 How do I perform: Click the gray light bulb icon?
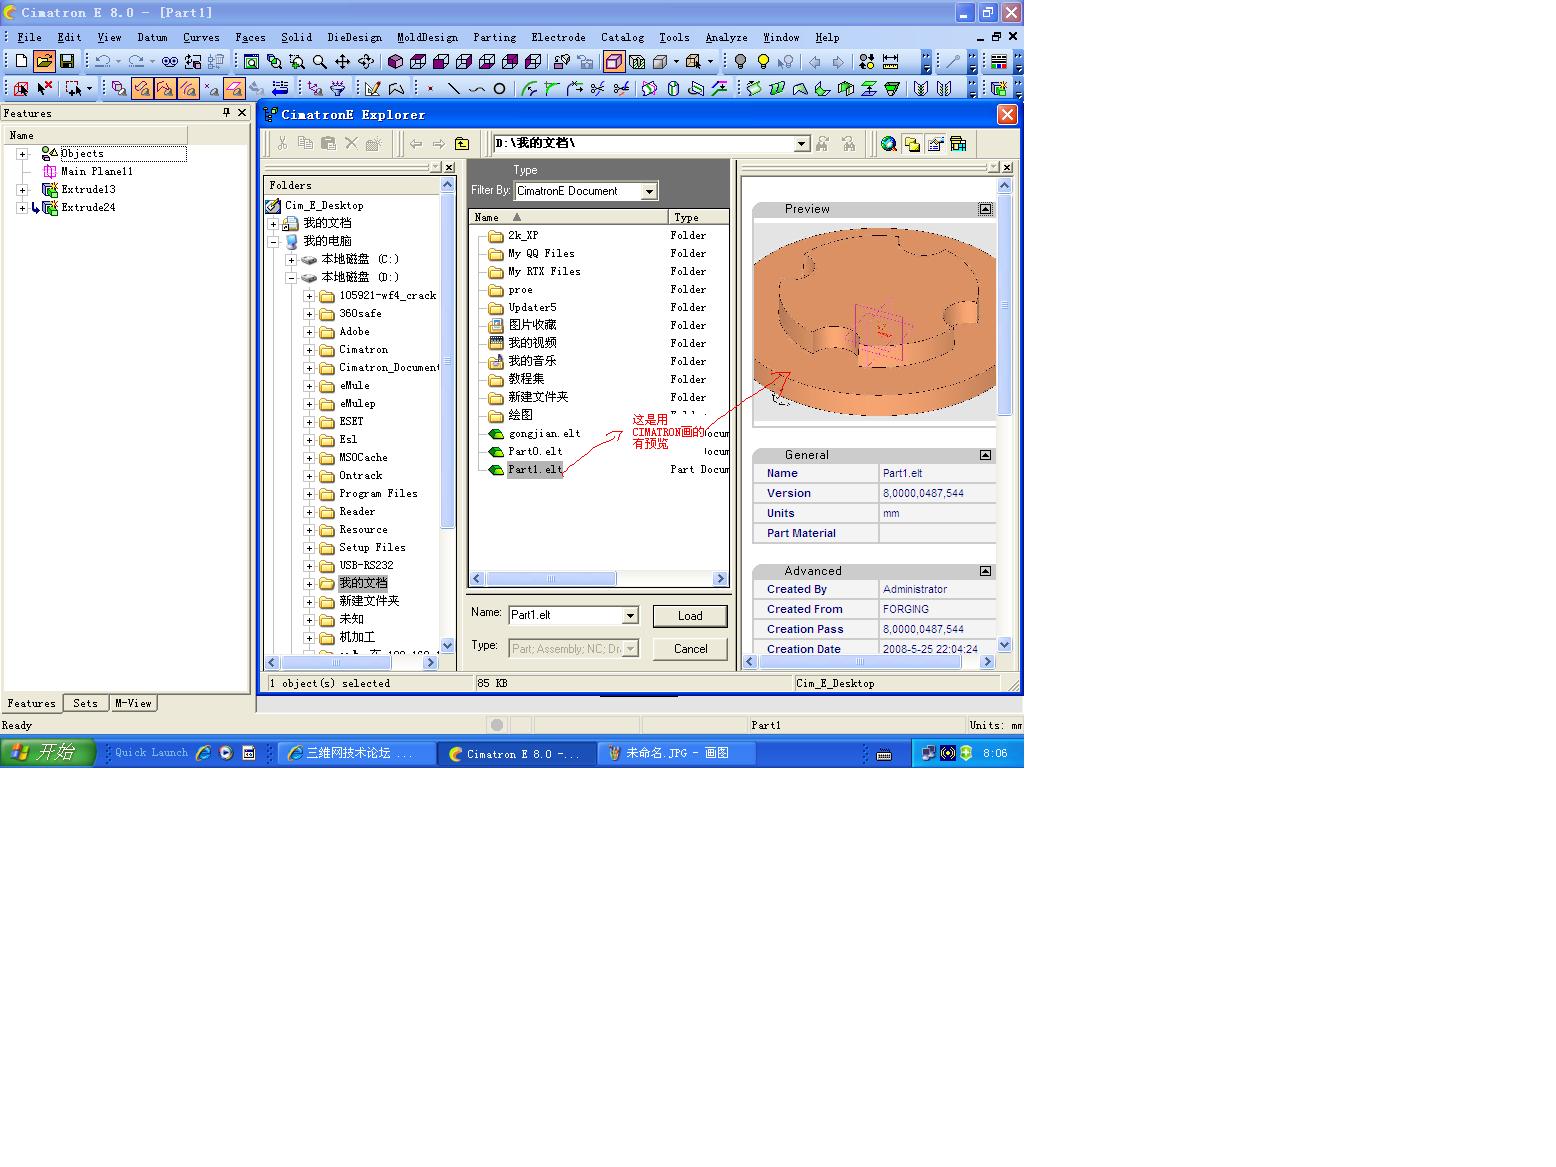pyautogui.click(x=740, y=62)
